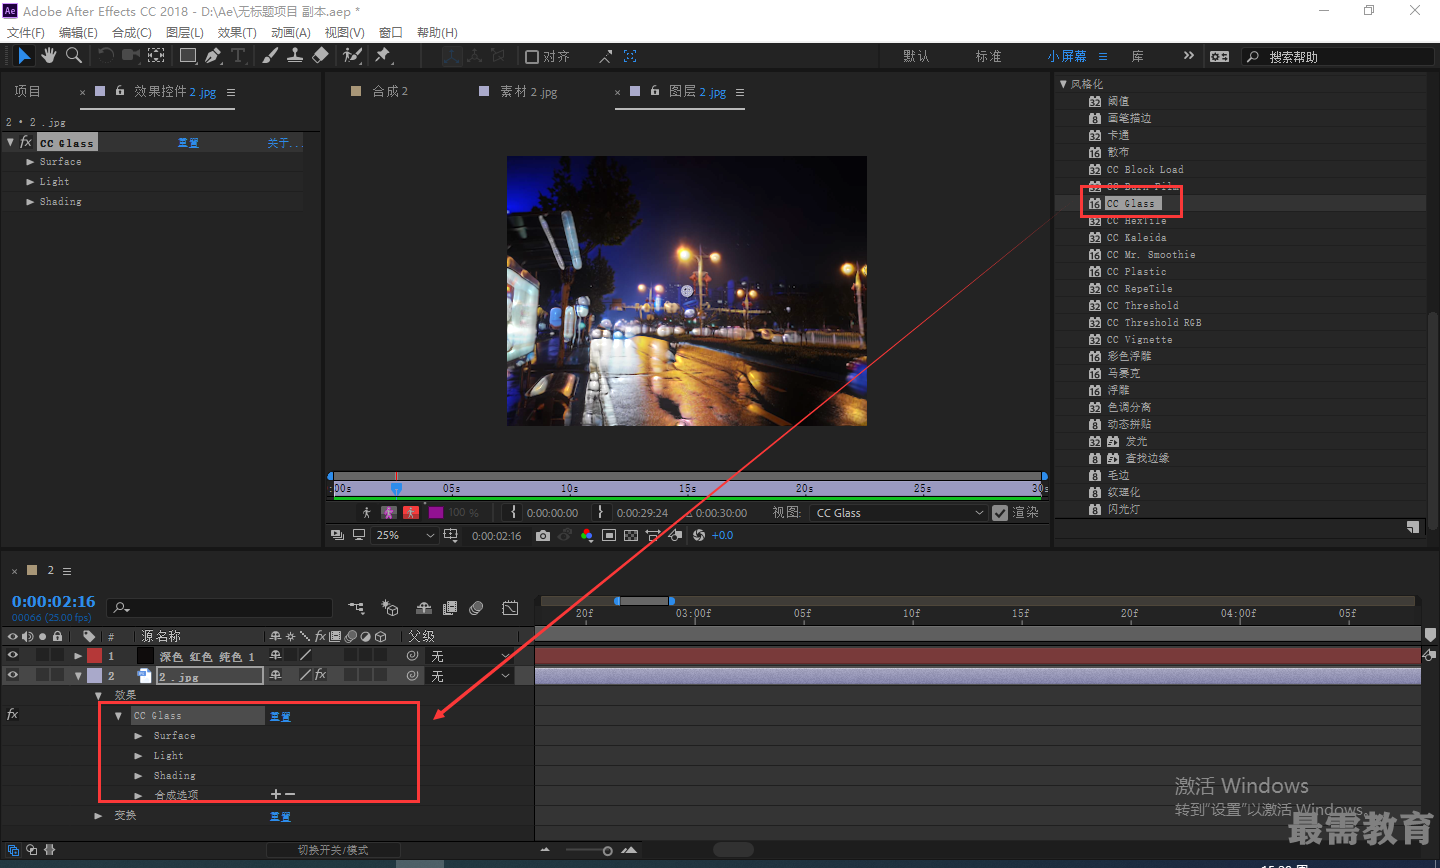The width and height of the screenshot is (1440, 868).
Task: Expand Light in effect controls panel
Action: pyautogui.click(x=30, y=182)
